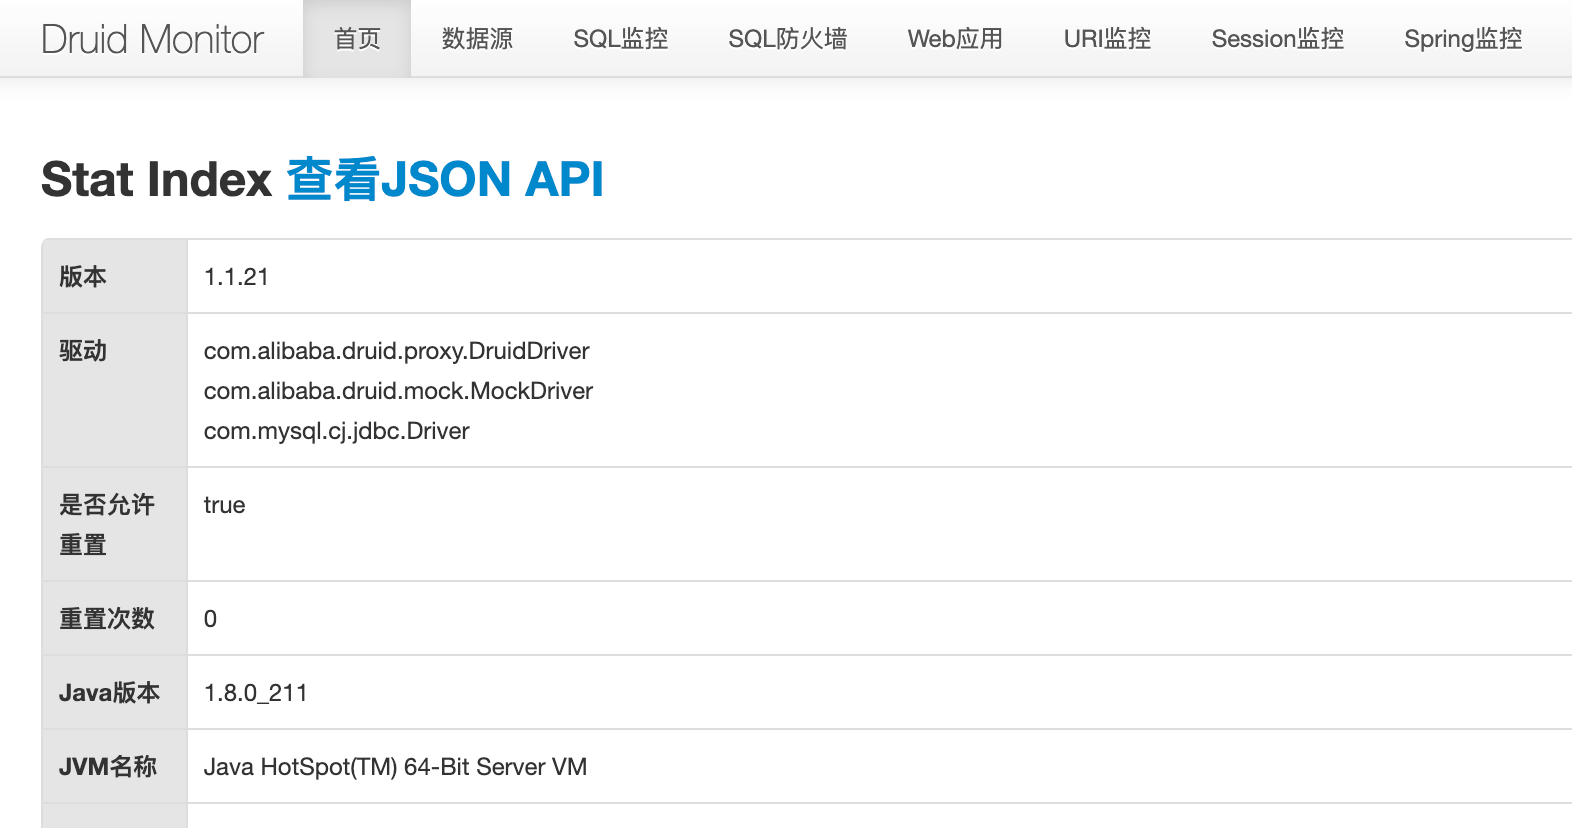Select the Web应用 tab
Image resolution: width=1572 pixels, height=828 pixels.
pos(955,39)
